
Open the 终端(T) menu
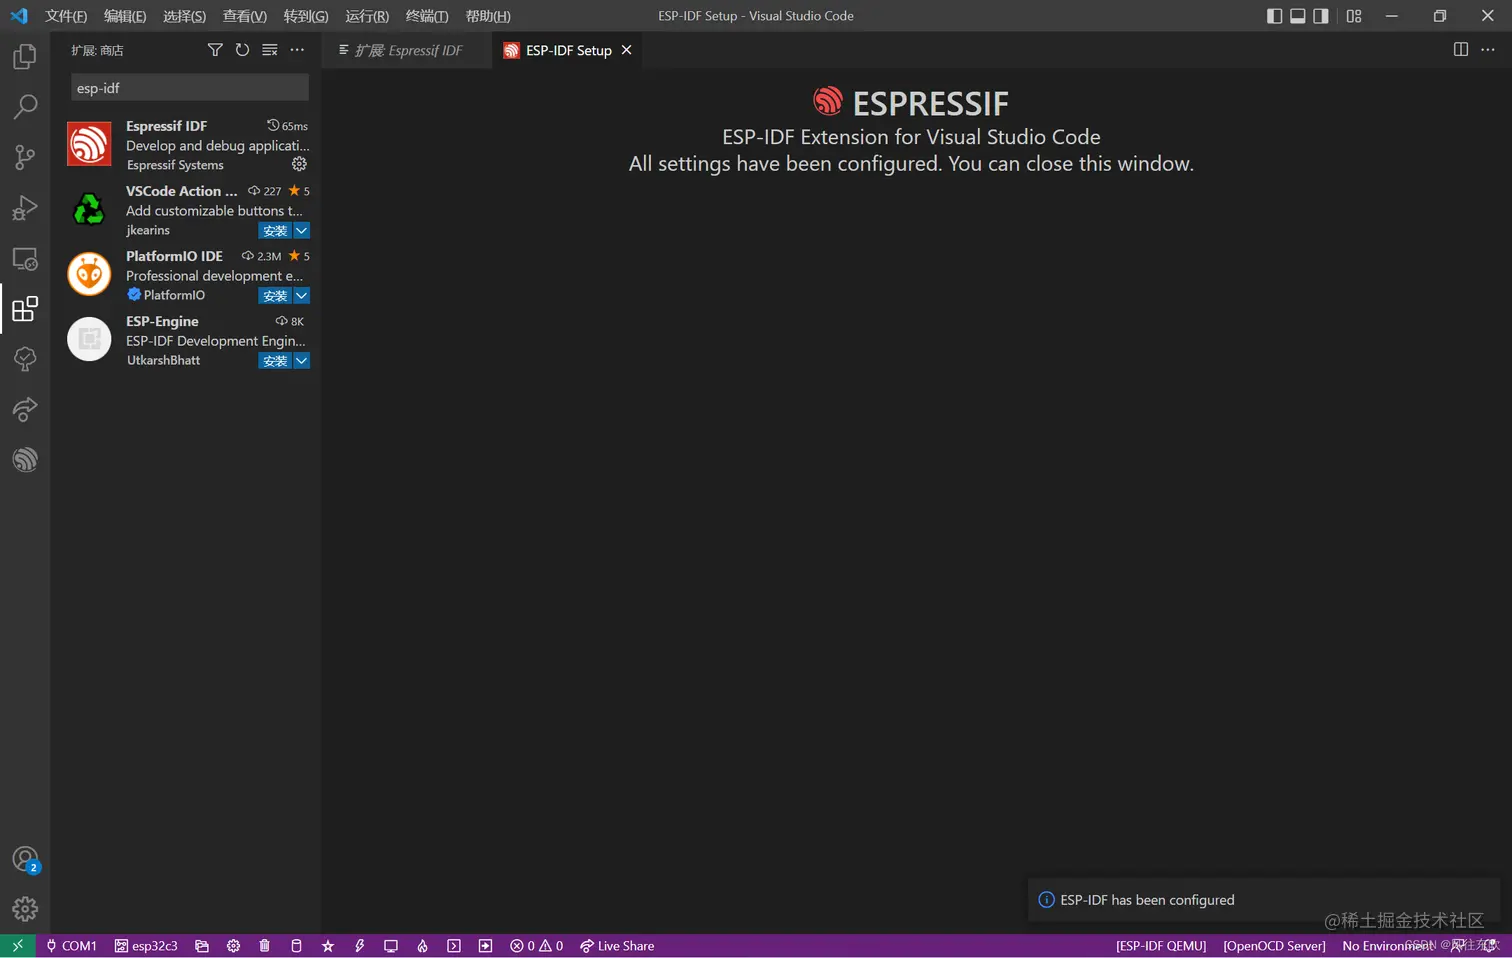coord(427,16)
